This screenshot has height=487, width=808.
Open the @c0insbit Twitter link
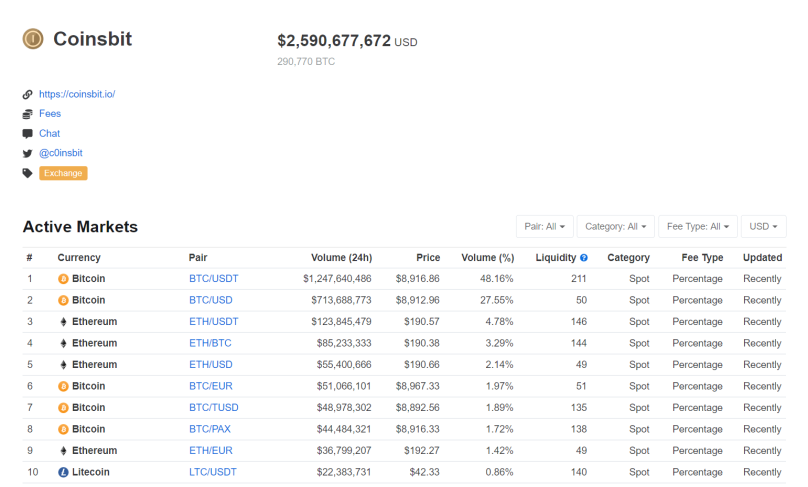coord(61,153)
